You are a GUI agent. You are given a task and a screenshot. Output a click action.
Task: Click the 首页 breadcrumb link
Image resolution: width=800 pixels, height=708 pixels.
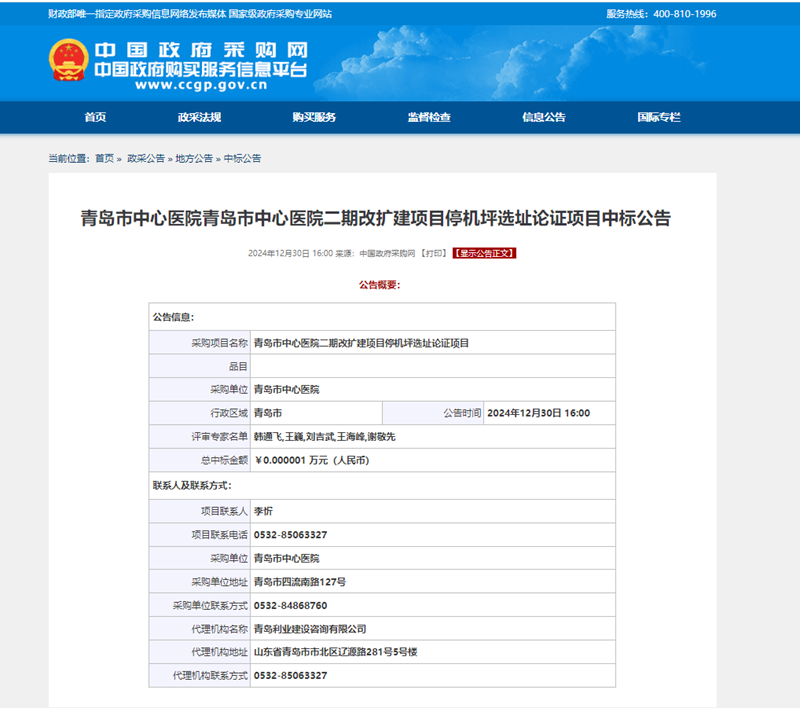point(104,159)
